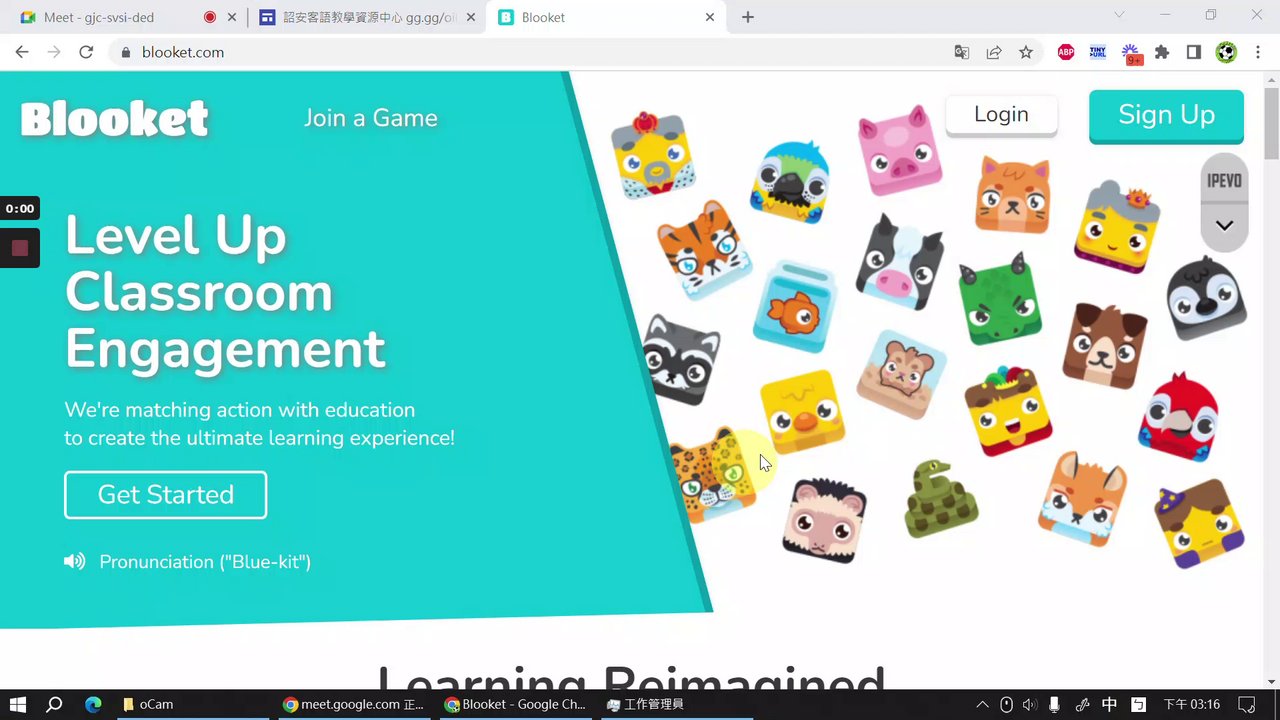1280x720 pixels.
Task: Click the hamster blook
Action: (901, 374)
